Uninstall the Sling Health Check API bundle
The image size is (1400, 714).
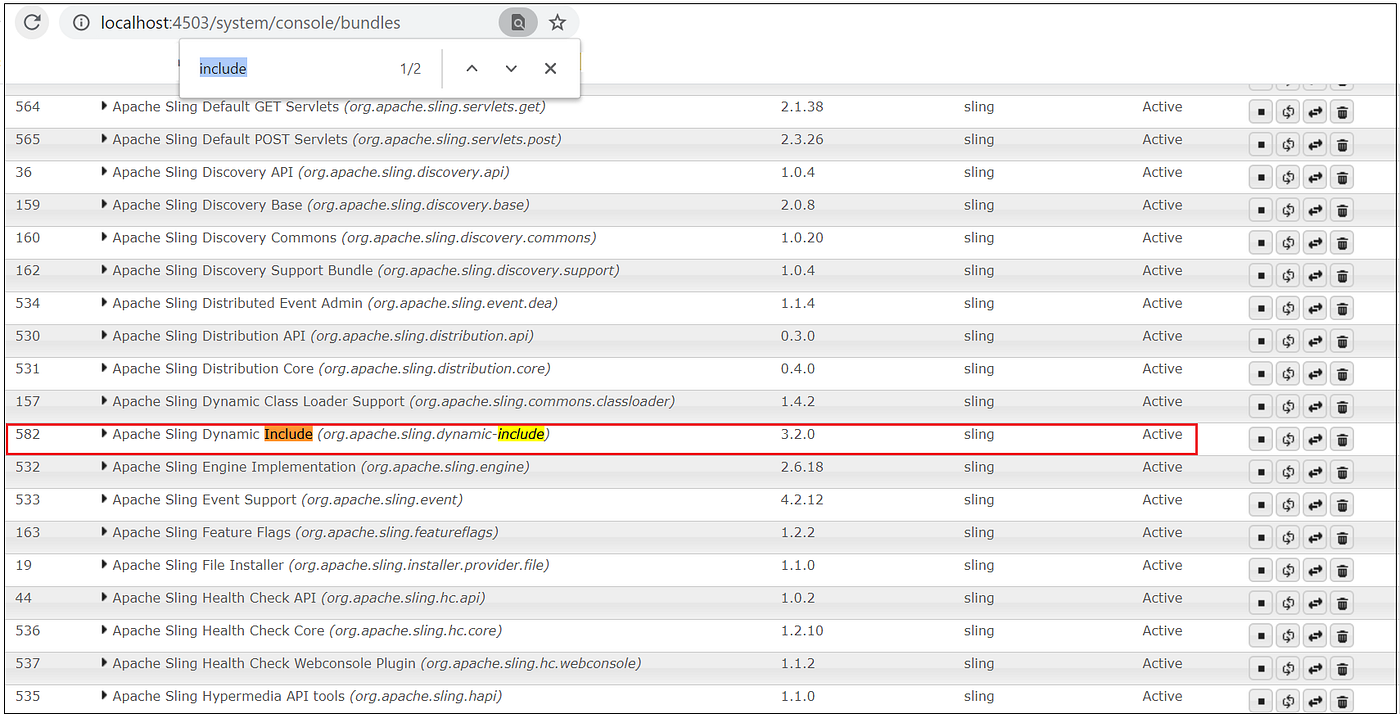click(1342, 602)
